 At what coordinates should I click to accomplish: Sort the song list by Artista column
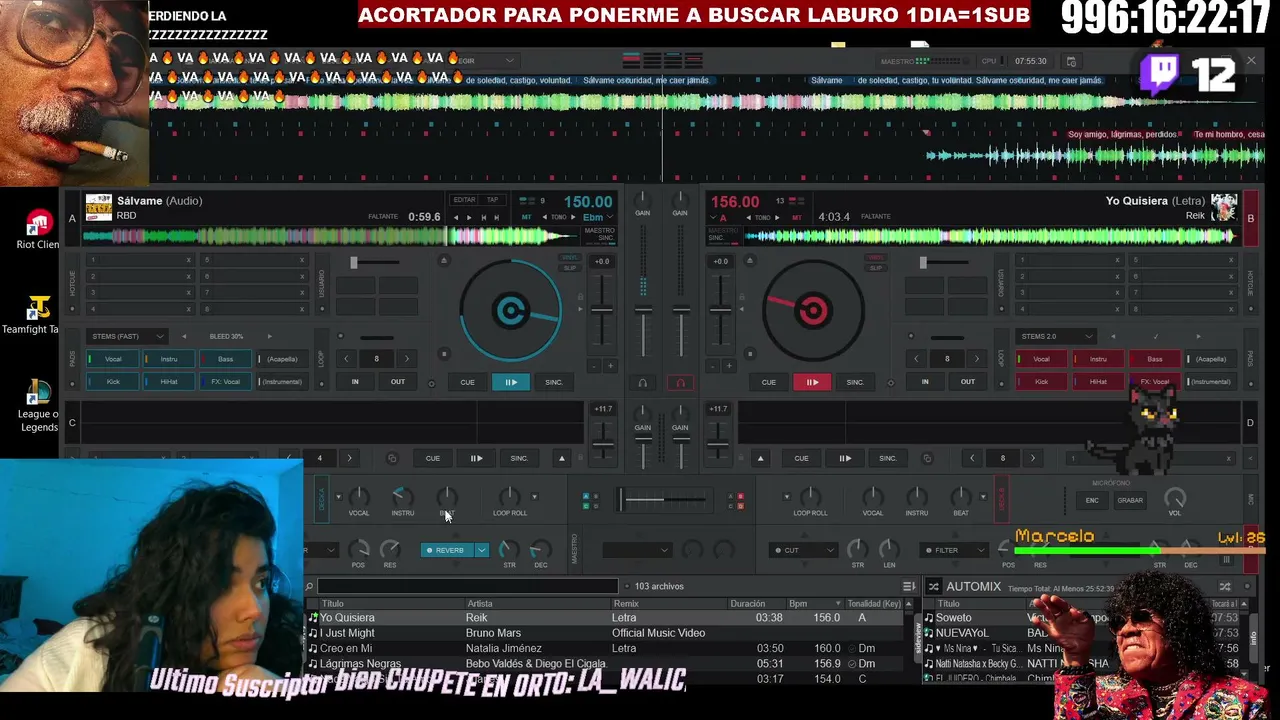point(537,604)
